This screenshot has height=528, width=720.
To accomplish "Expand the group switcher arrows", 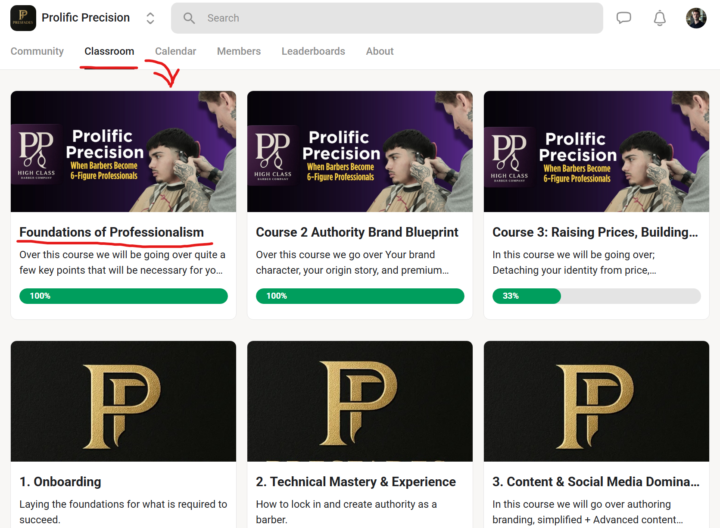I will coord(150,18).
